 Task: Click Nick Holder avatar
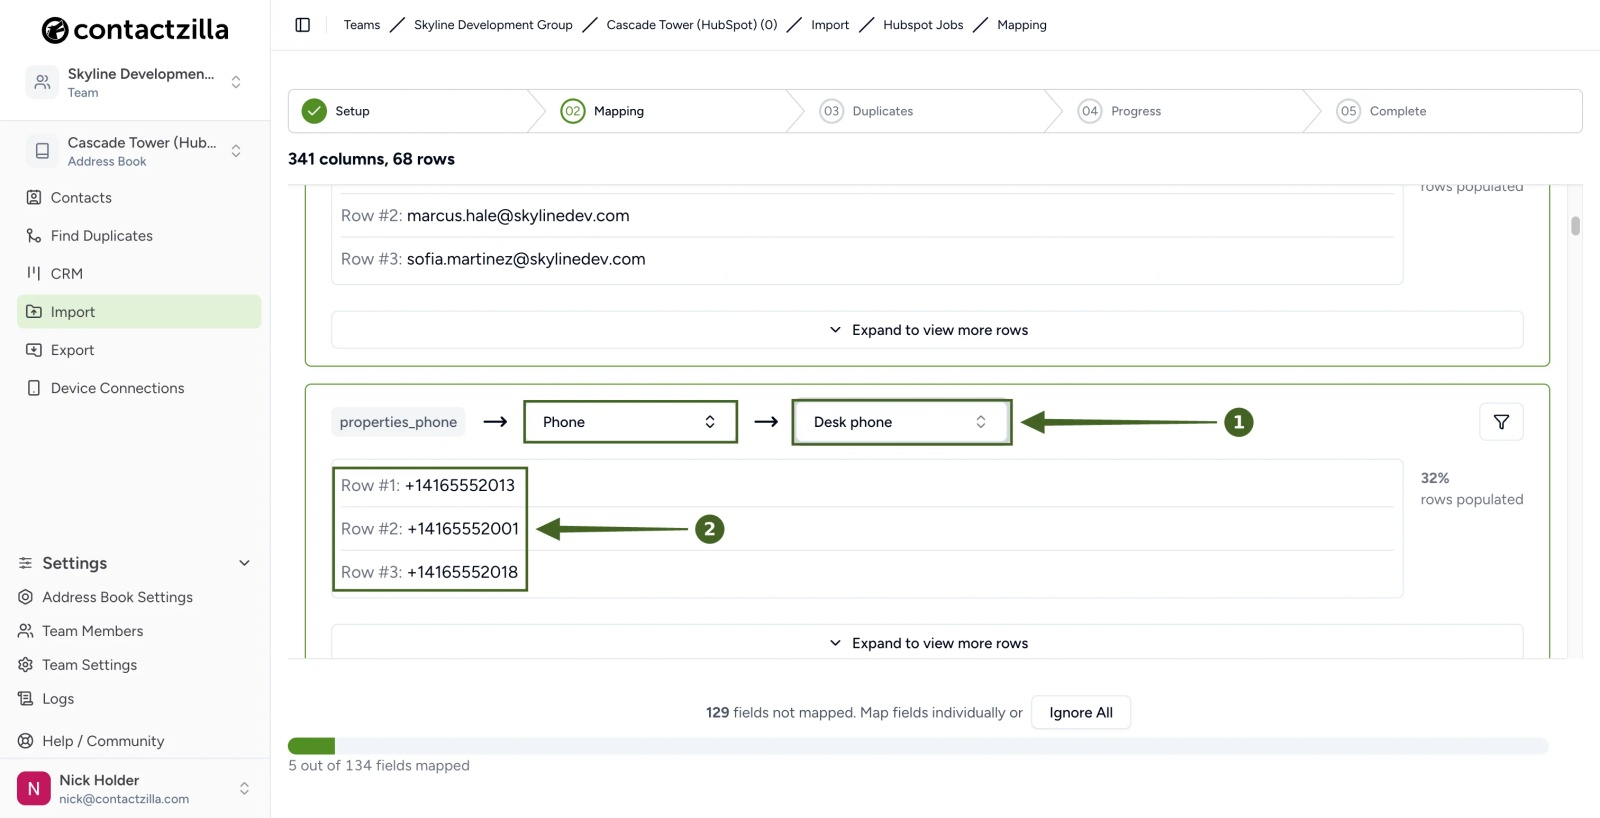pyautogui.click(x=34, y=789)
